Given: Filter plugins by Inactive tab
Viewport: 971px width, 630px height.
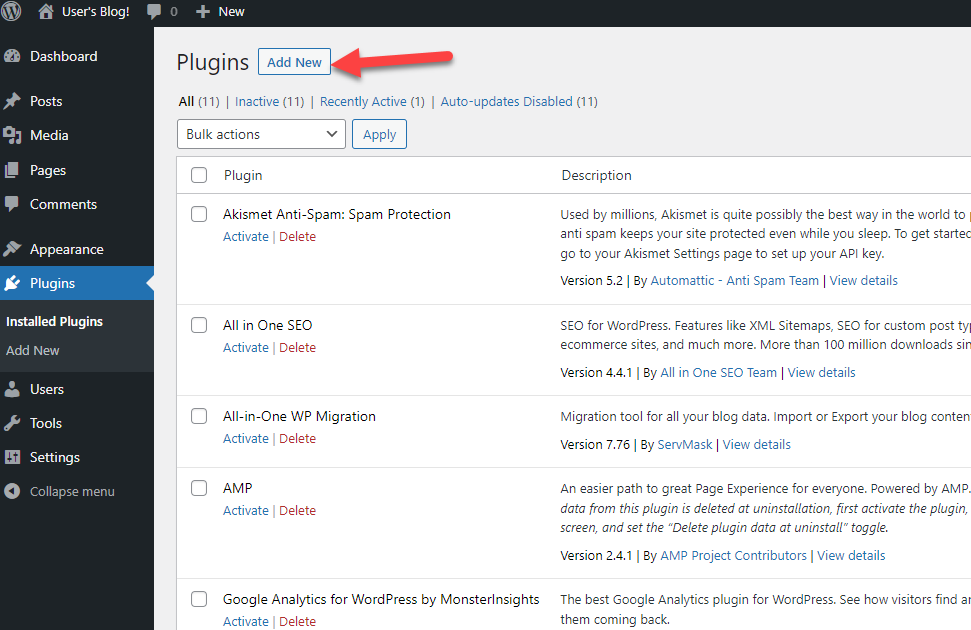Looking at the screenshot, I should 256,101.
